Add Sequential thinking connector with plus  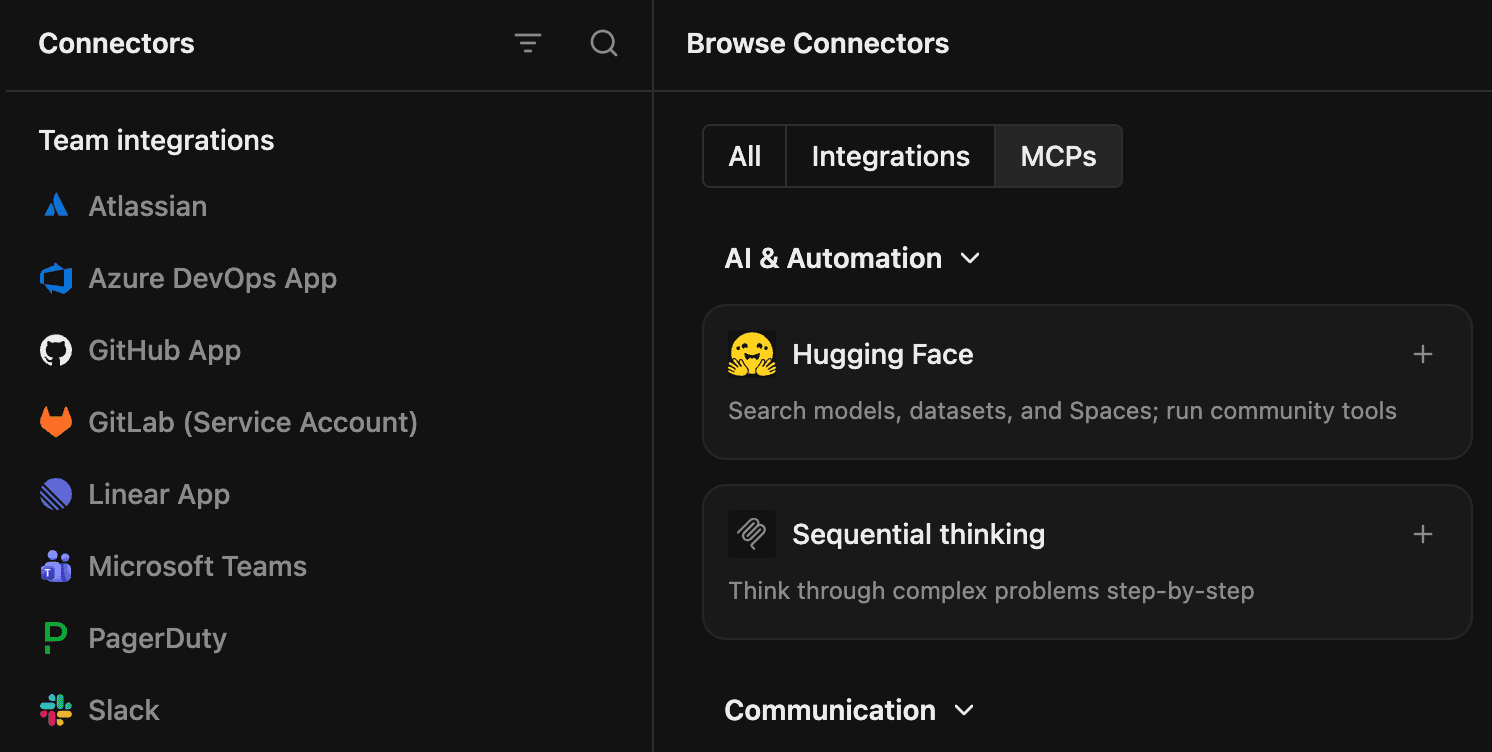coord(1423,534)
